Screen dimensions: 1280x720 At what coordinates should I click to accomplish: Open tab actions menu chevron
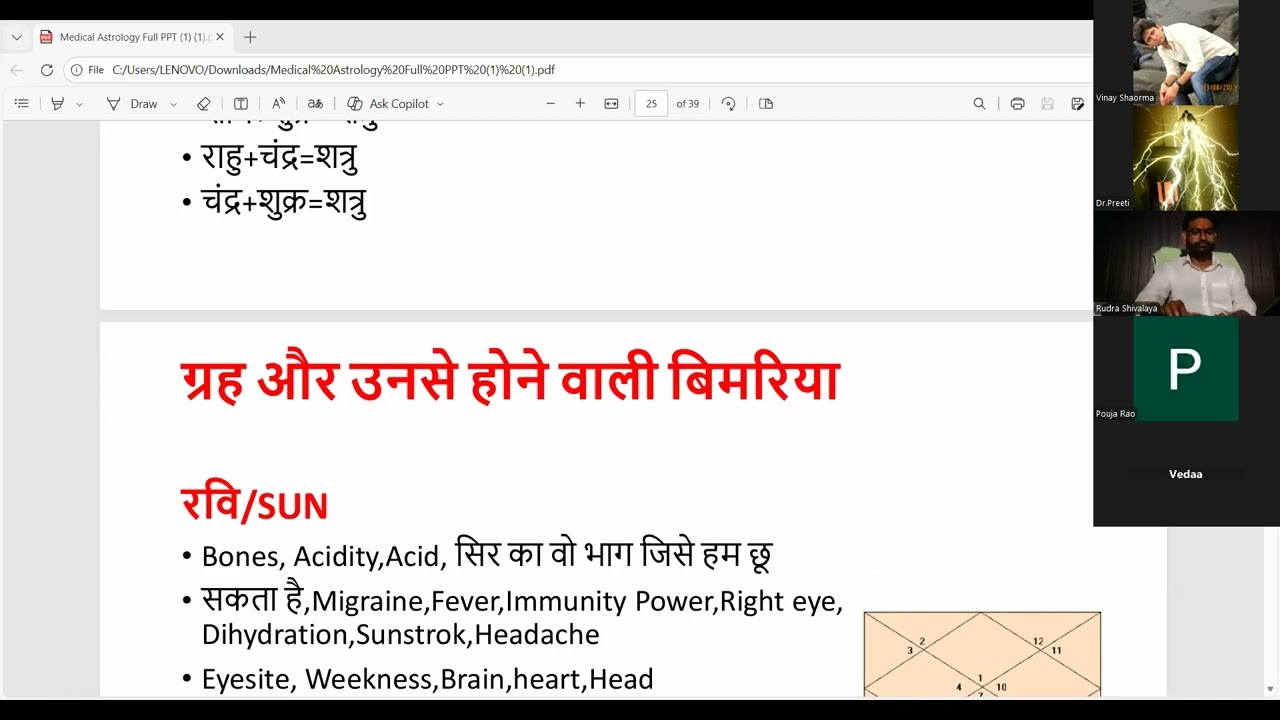16,37
